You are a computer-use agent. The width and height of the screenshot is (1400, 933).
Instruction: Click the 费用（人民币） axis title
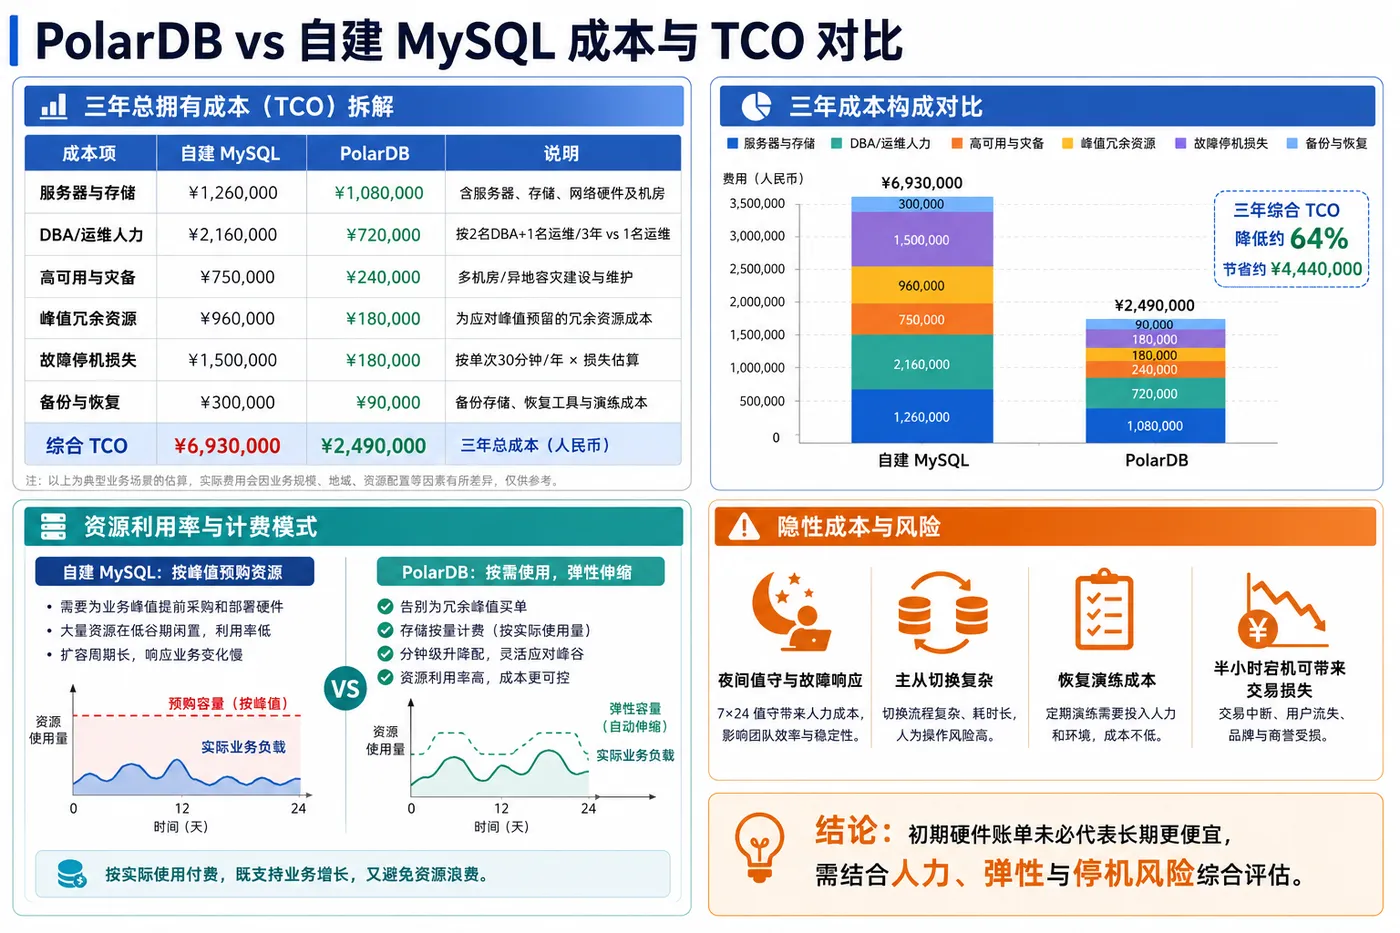763,178
